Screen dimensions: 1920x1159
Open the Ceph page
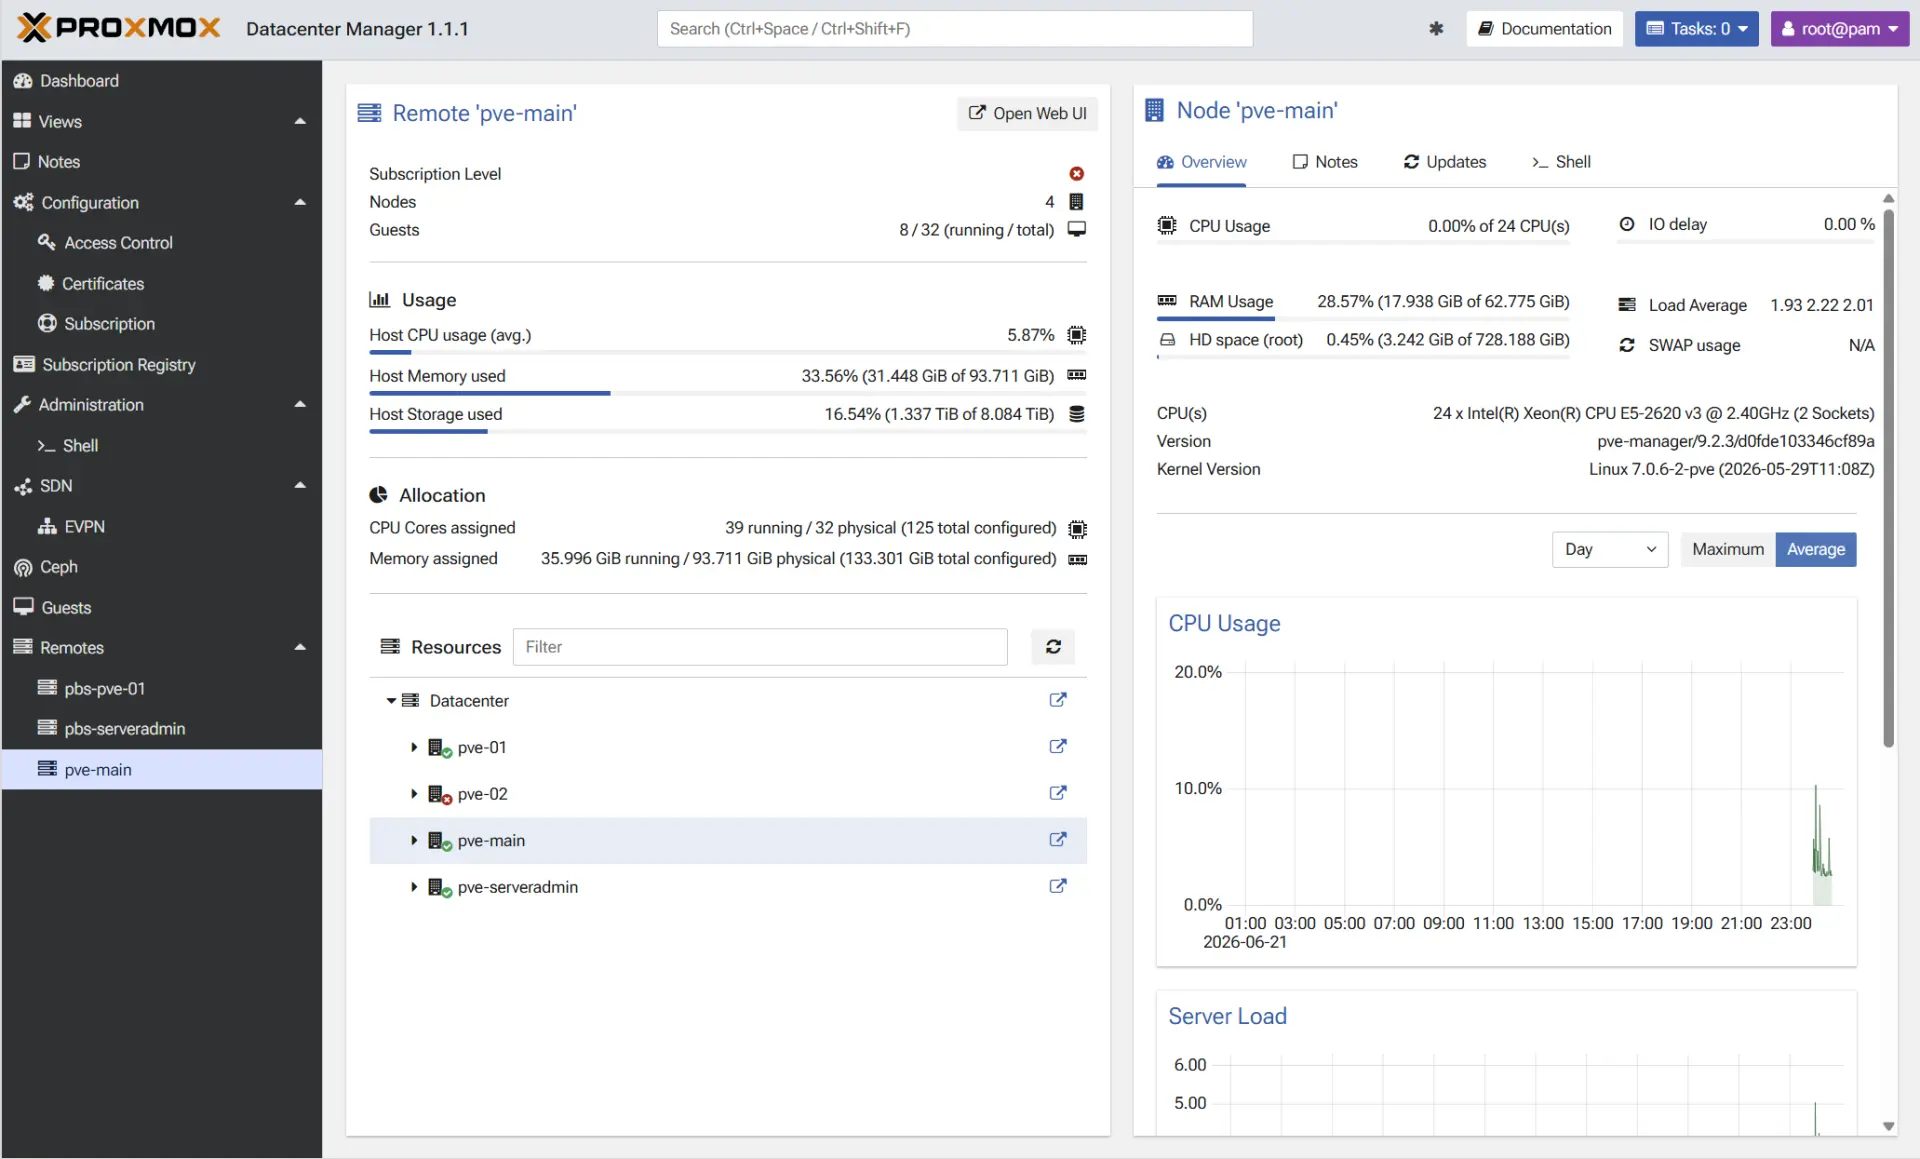click(x=161, y=567)
